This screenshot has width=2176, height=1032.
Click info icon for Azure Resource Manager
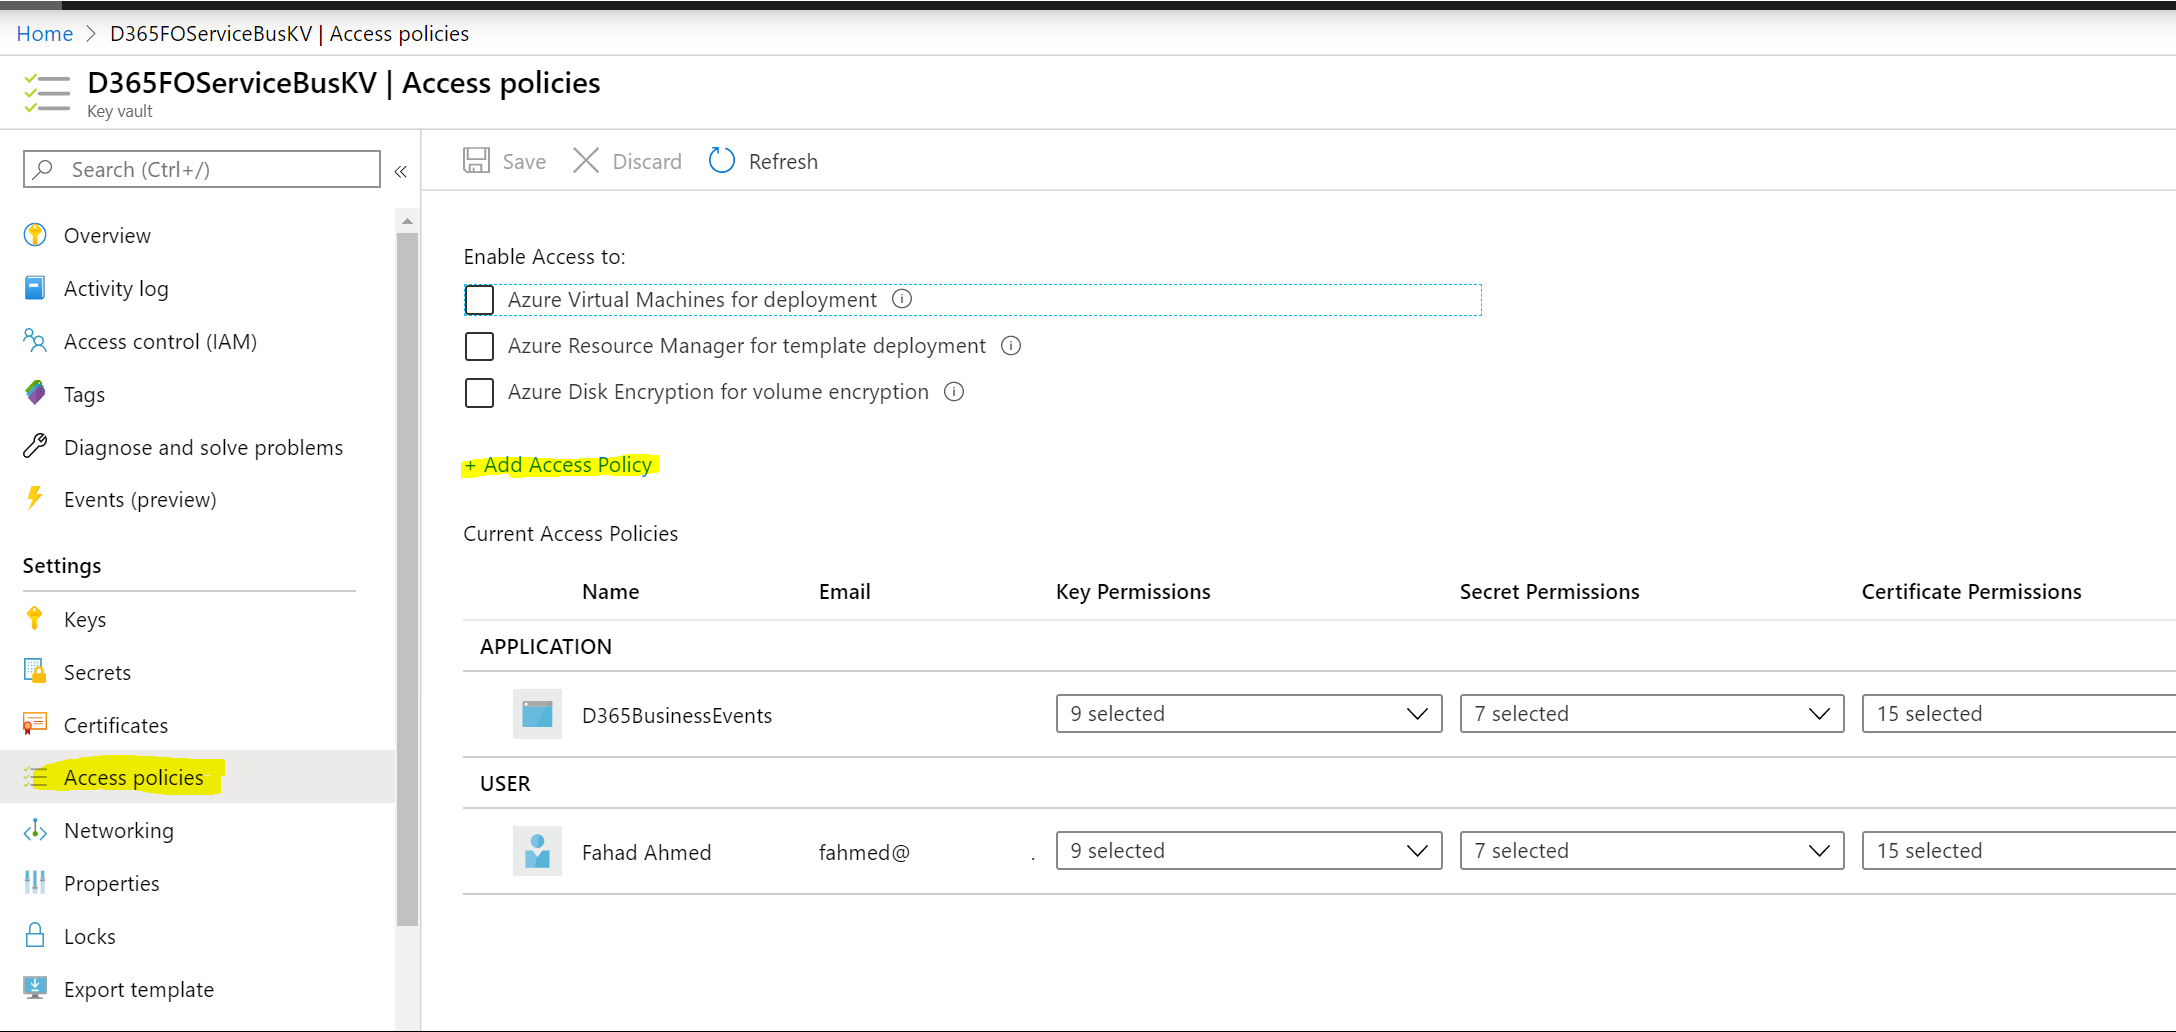click(x=1011, y=346)
